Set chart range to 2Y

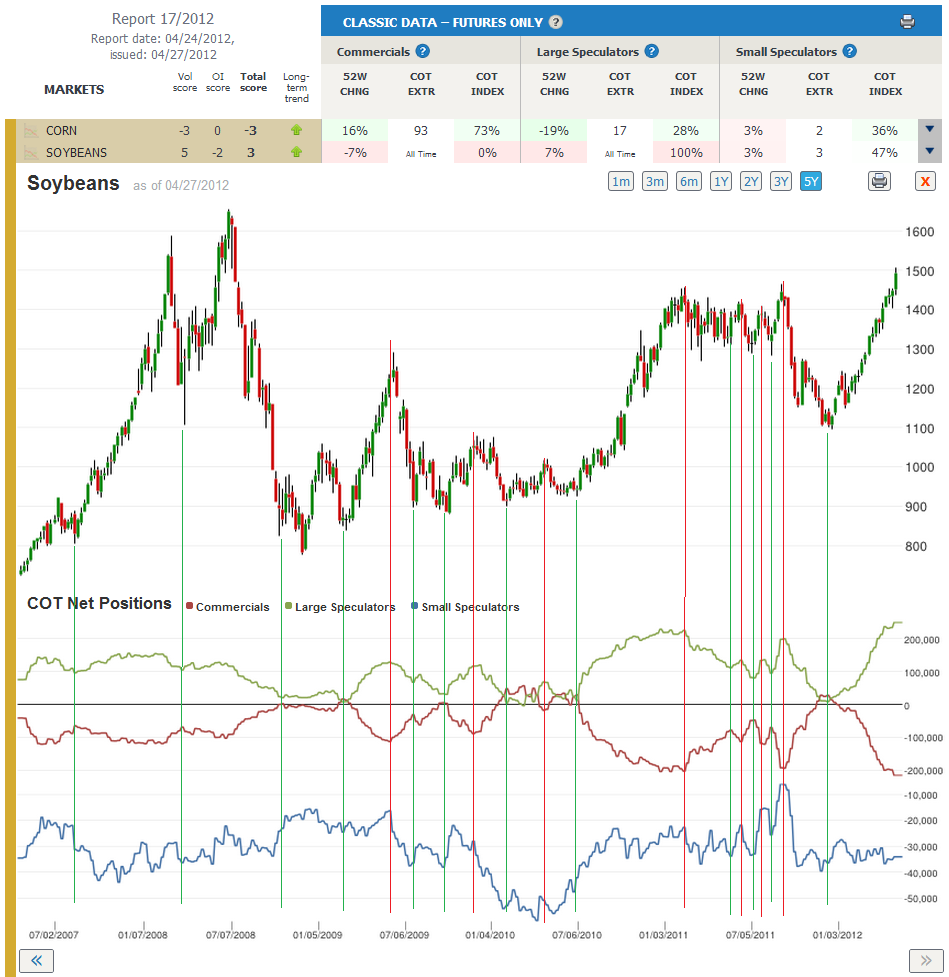click(751, 181)
